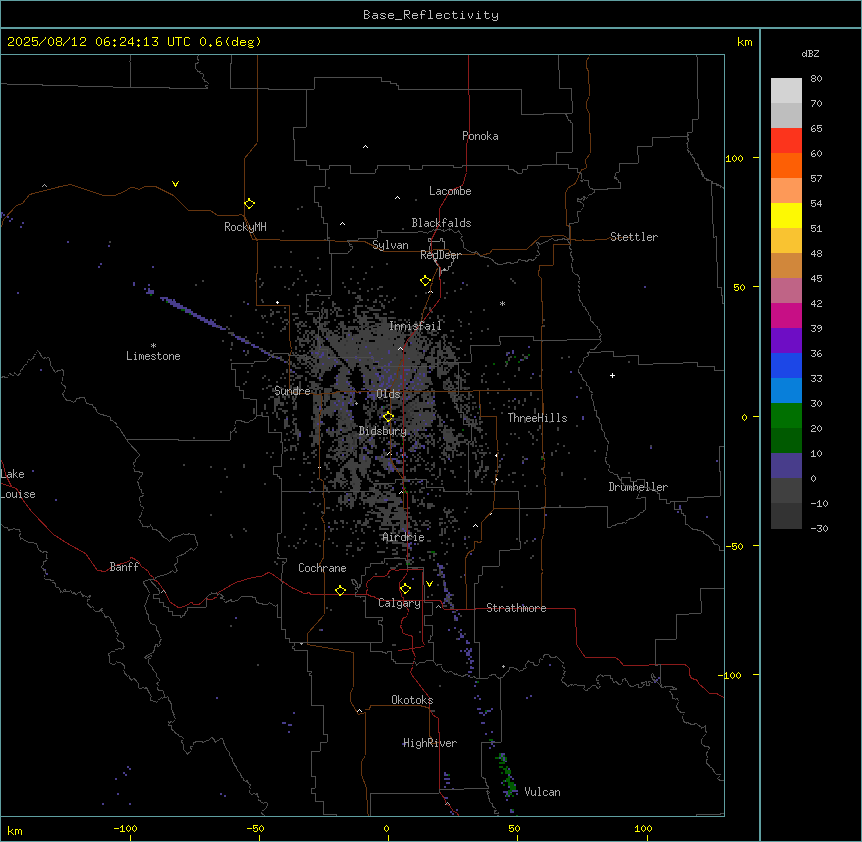Click the Strathmore label
The image size is (862, 842).
pos(516,608)
